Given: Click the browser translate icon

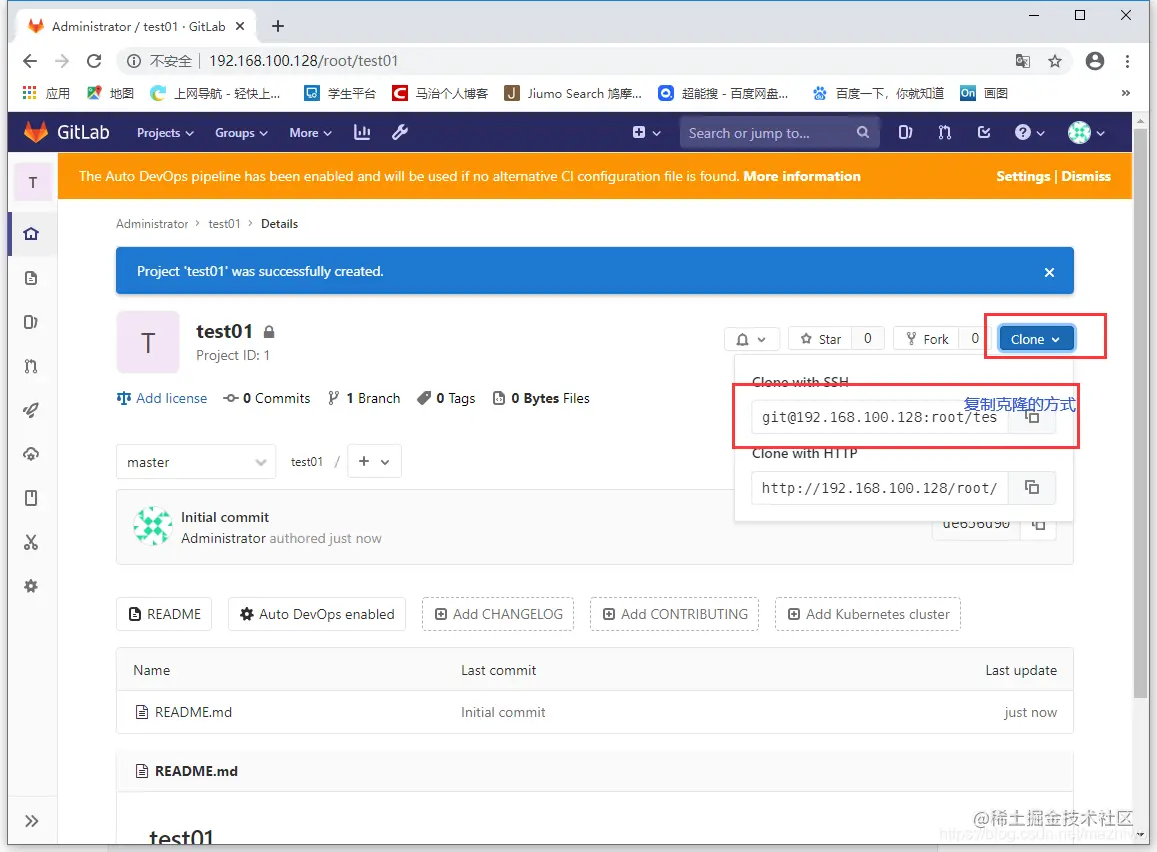Looking at the screenshot, I should point(1023,61).
